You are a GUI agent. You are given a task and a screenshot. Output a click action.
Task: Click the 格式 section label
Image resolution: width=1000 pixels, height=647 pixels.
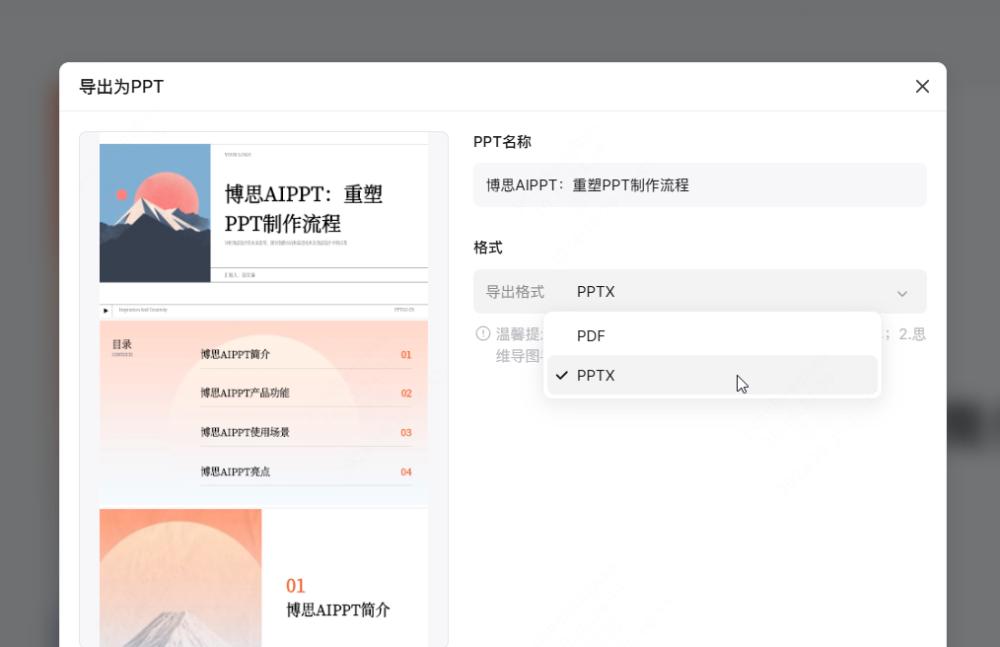(x=487, y=248)
